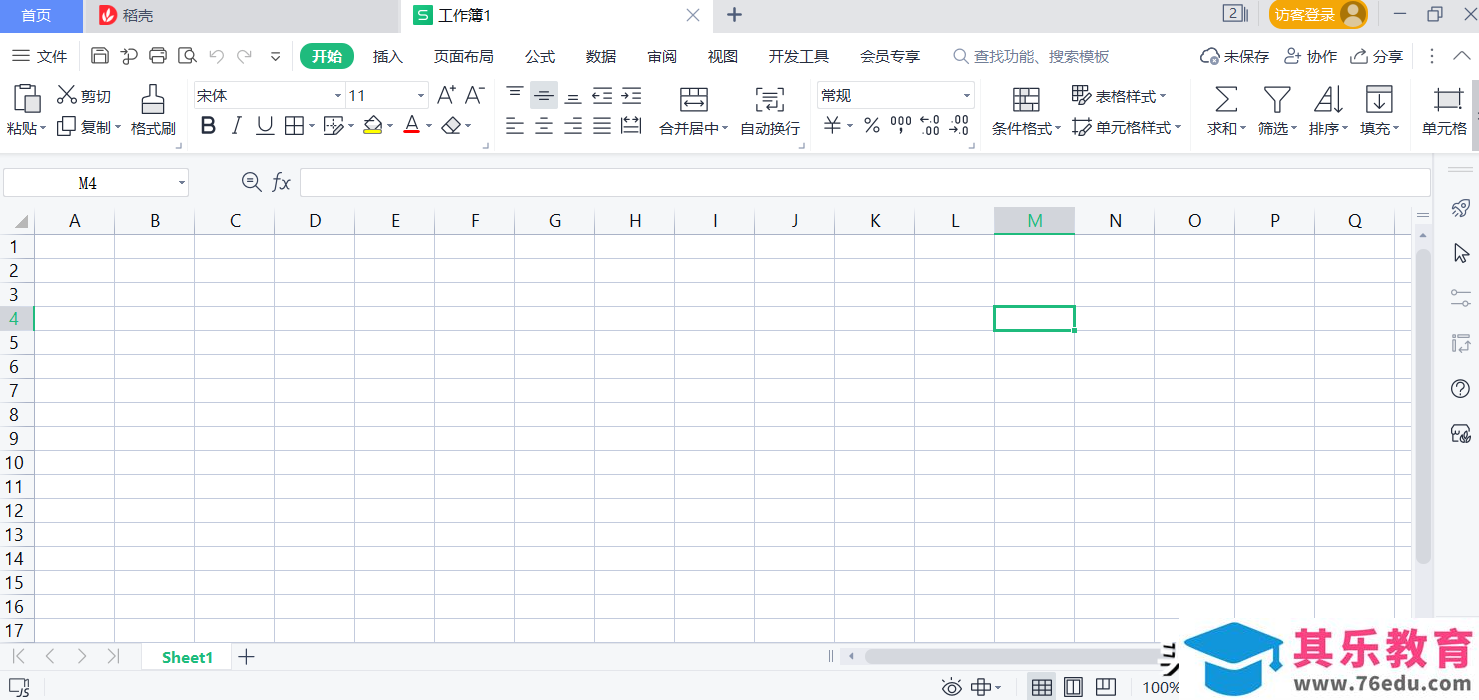Open the number format dropdown (常规)
1479x700 pixels.
coord(967,96)
